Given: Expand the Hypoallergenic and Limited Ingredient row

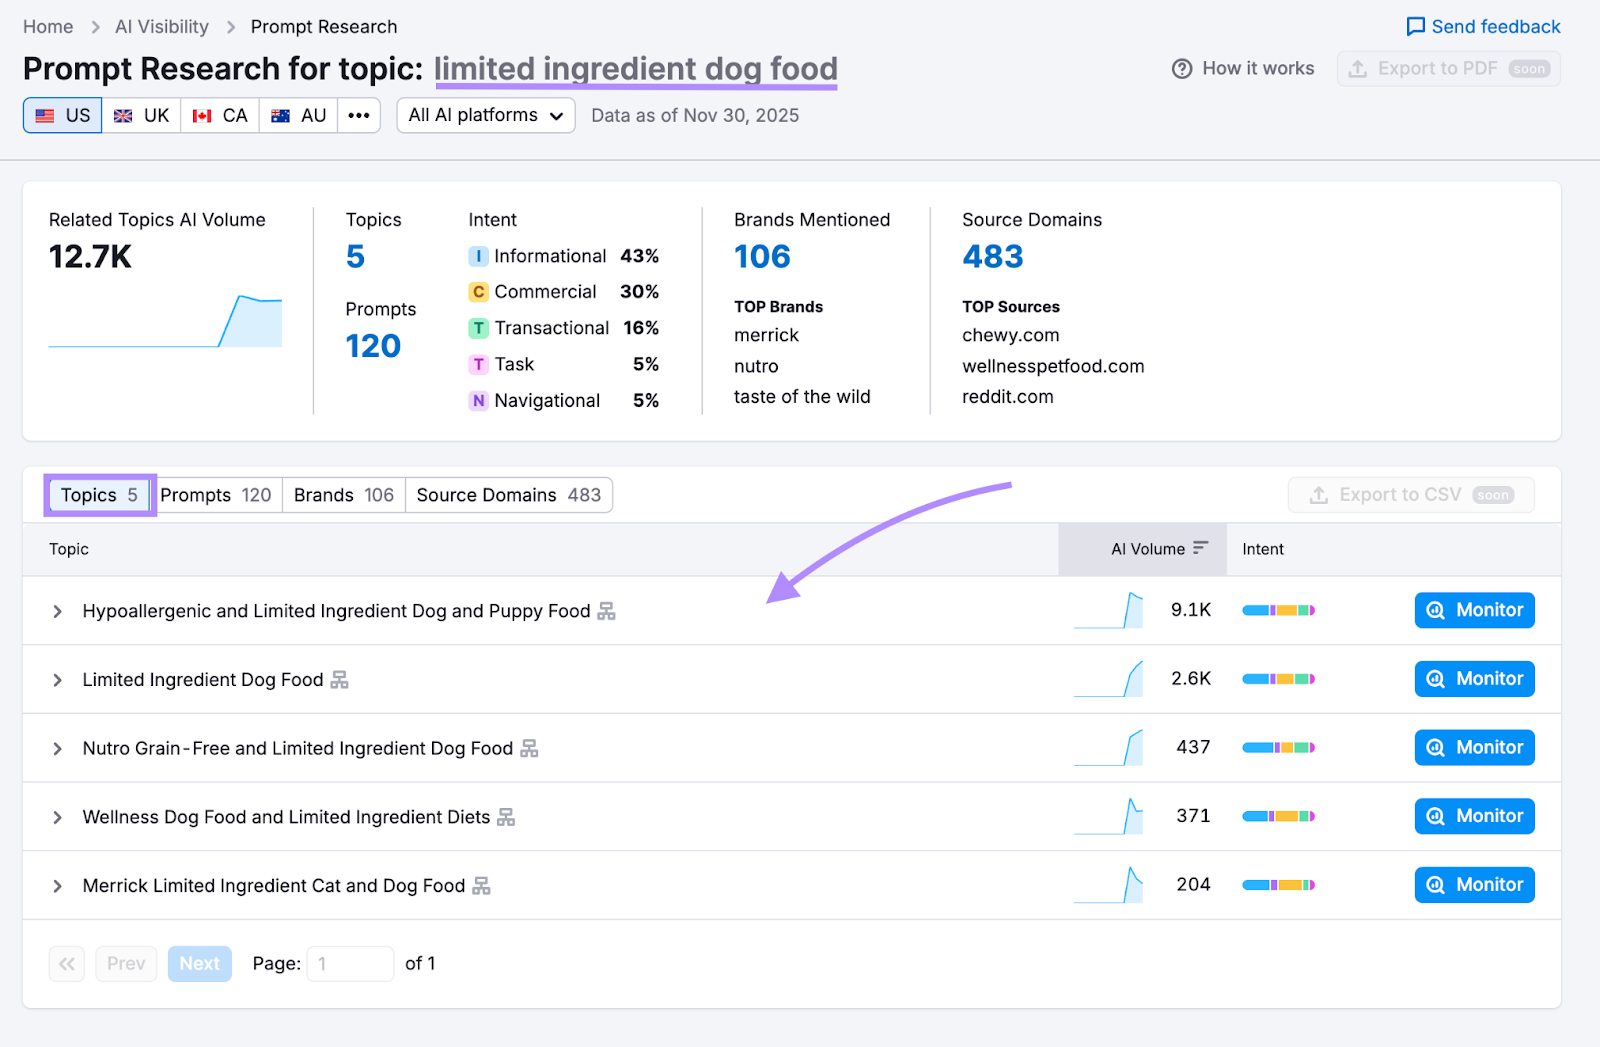Looking at the screenshot, I should 57,610.
